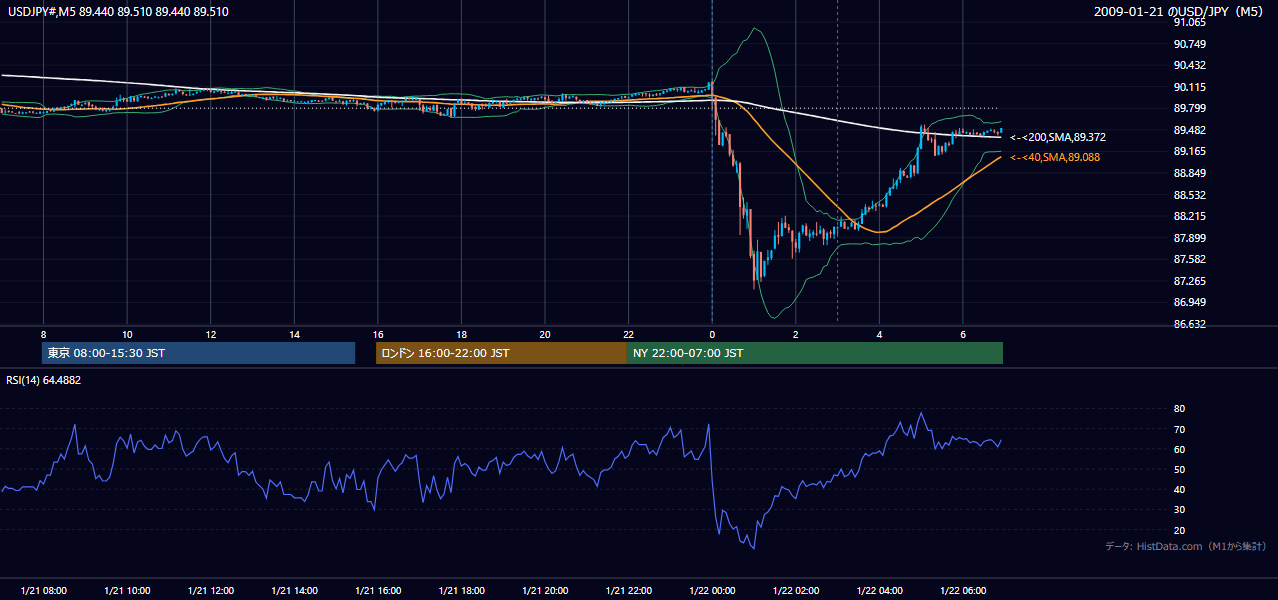Viewport: 1278px width, 600px height.
Task: Select the ロンドン 16:00-22:00 JST session bar
Action: [501, 353]
